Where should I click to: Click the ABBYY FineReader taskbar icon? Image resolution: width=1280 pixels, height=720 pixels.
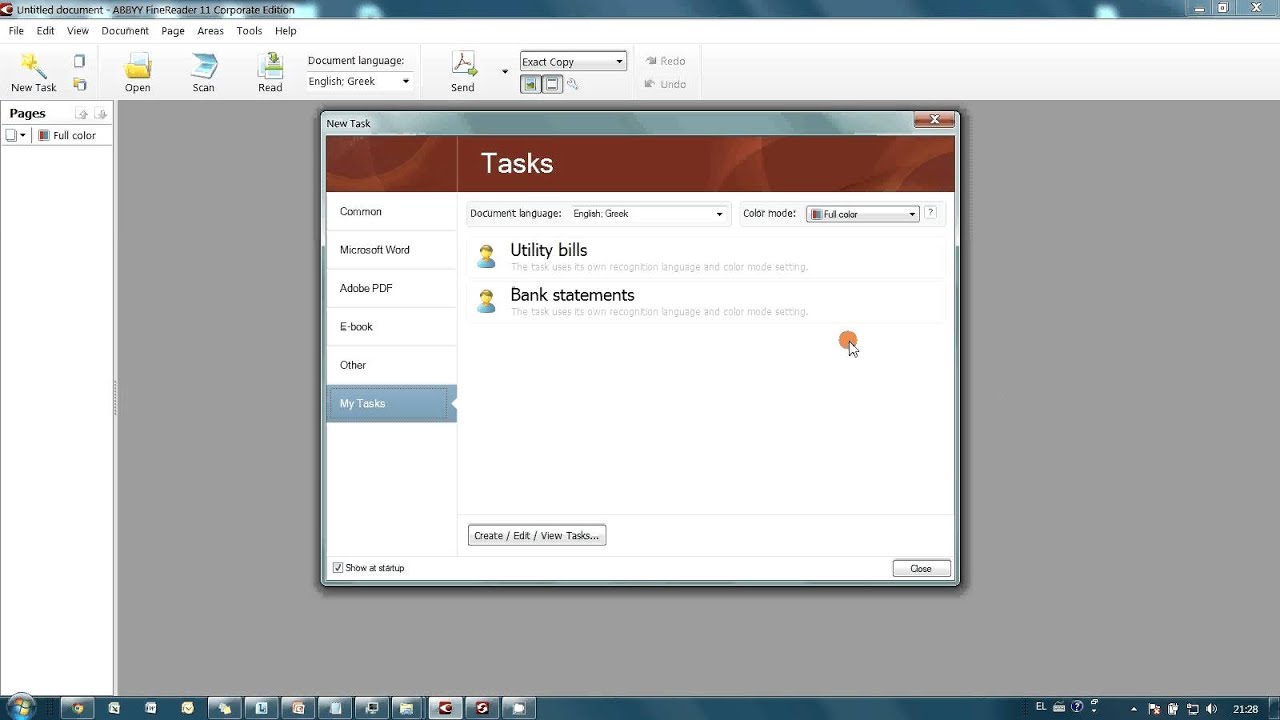pos(446,708)
